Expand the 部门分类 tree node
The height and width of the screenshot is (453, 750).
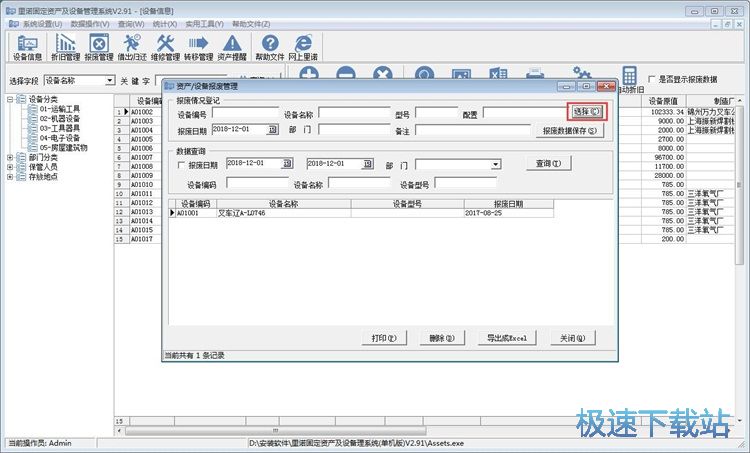click(x=10, y=157)
